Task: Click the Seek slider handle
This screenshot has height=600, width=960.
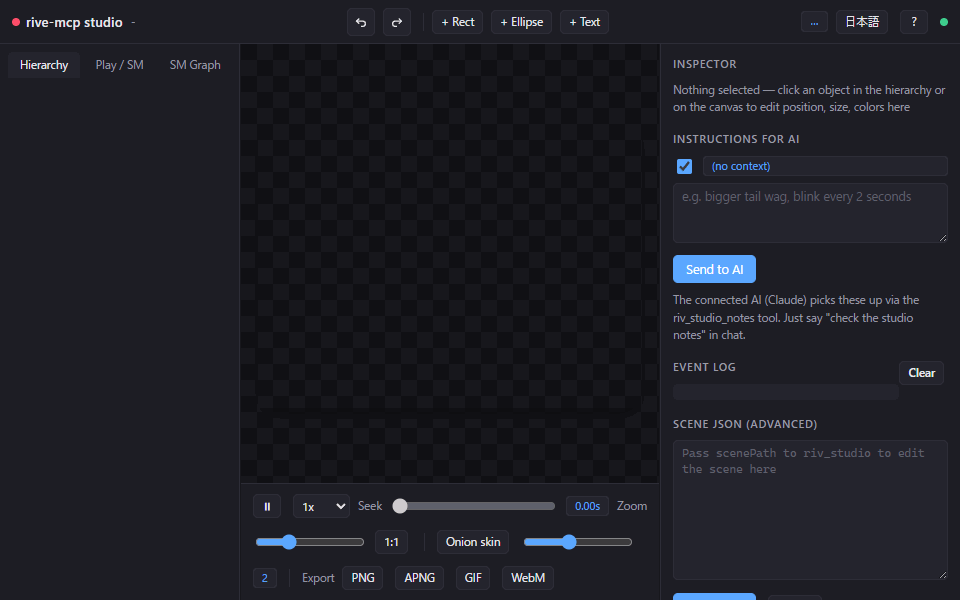Action: [400, 506]
